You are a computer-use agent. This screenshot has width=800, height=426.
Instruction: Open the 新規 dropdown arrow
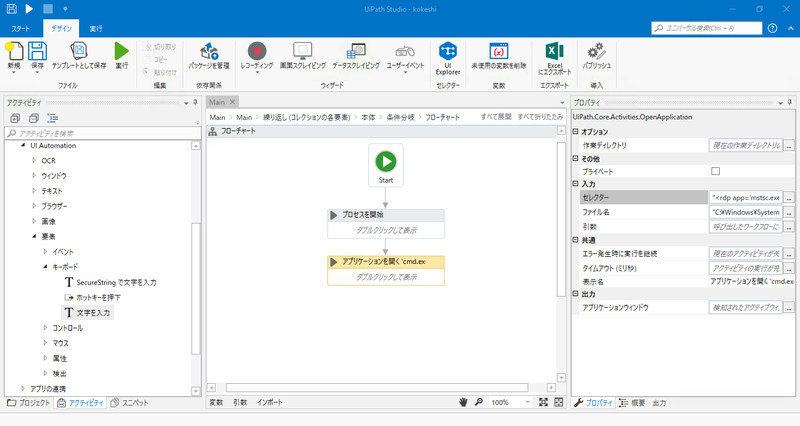tap(14, 72)
